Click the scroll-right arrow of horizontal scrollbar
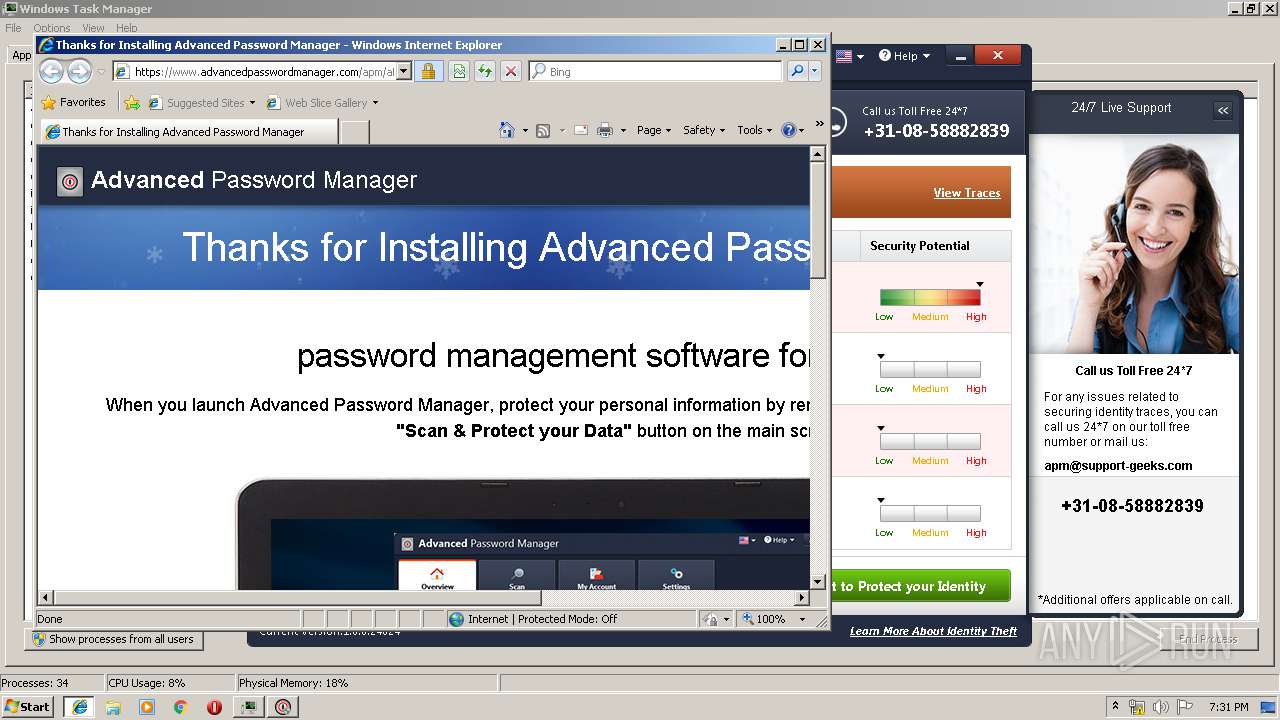 click(x=802, y=598)
